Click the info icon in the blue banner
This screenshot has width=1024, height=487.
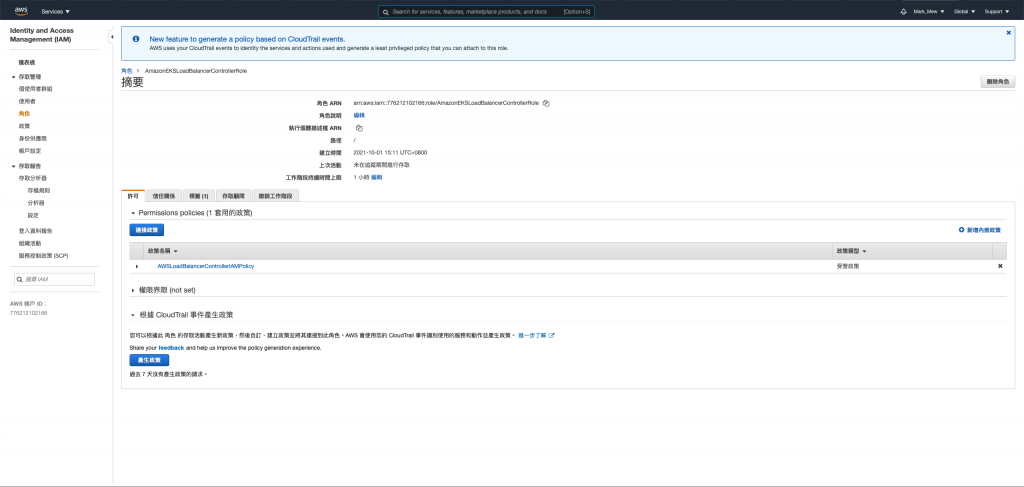click(x=136, y=39)
